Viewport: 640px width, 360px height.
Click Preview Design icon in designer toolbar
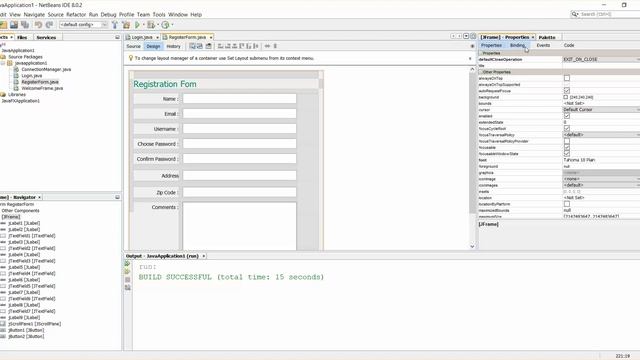(x=209, y=46)
